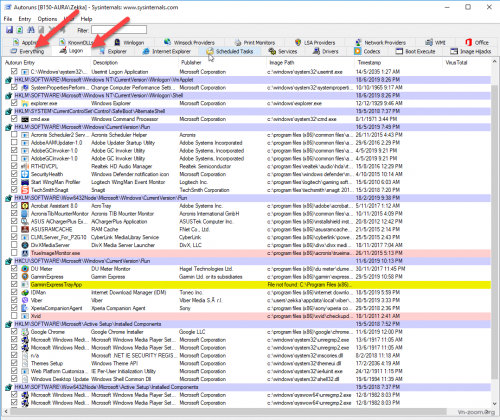Enable the Acronis Scheduler2 Service checkbox
Screen dimensions: 500x420
point(14,135)
